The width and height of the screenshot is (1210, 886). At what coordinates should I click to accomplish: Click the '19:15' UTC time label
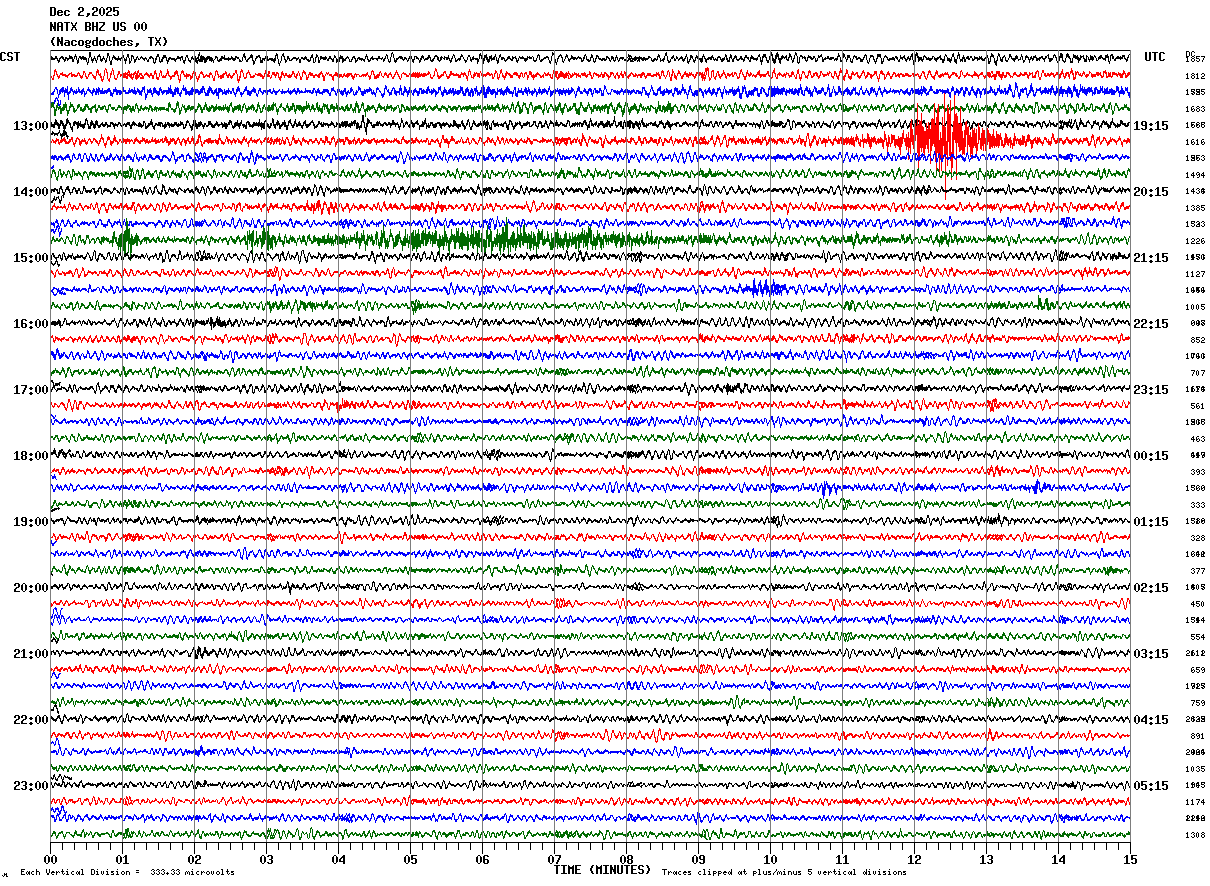point(1151,126)
